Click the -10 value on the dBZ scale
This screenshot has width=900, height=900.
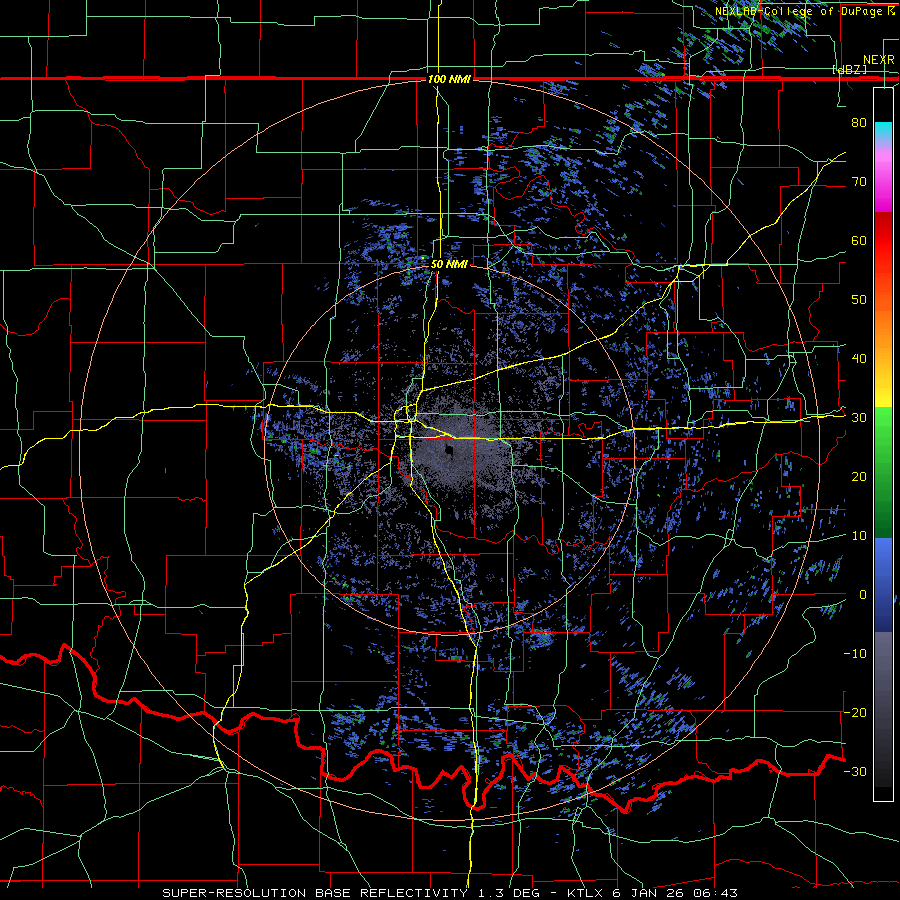tap(855, 654)
